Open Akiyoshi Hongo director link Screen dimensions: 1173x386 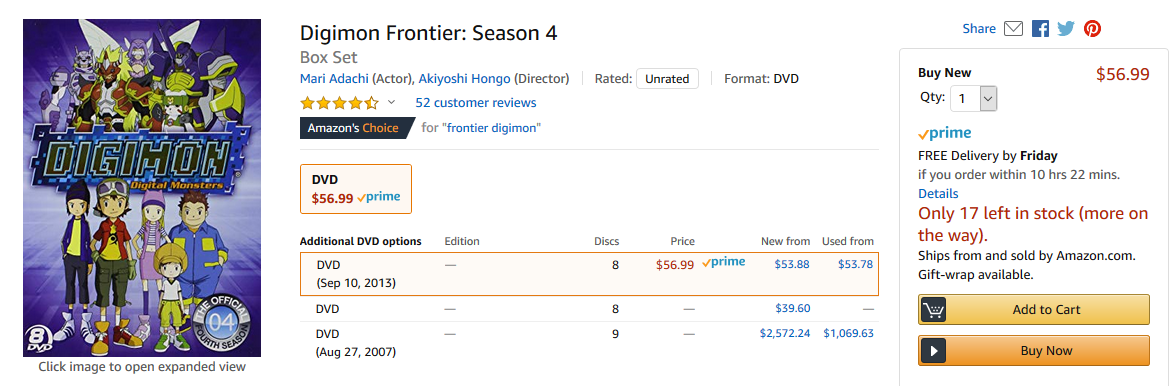coord(465,79)
